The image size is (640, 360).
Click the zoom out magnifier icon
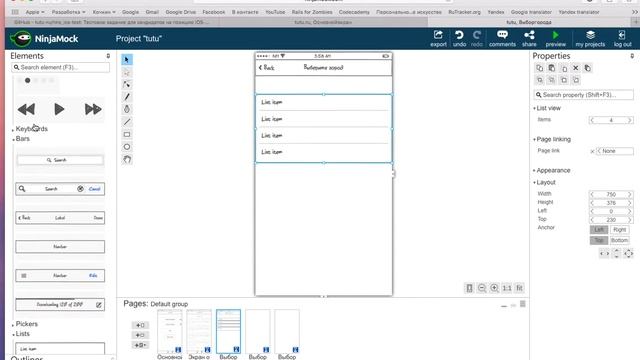pos(482,288)
